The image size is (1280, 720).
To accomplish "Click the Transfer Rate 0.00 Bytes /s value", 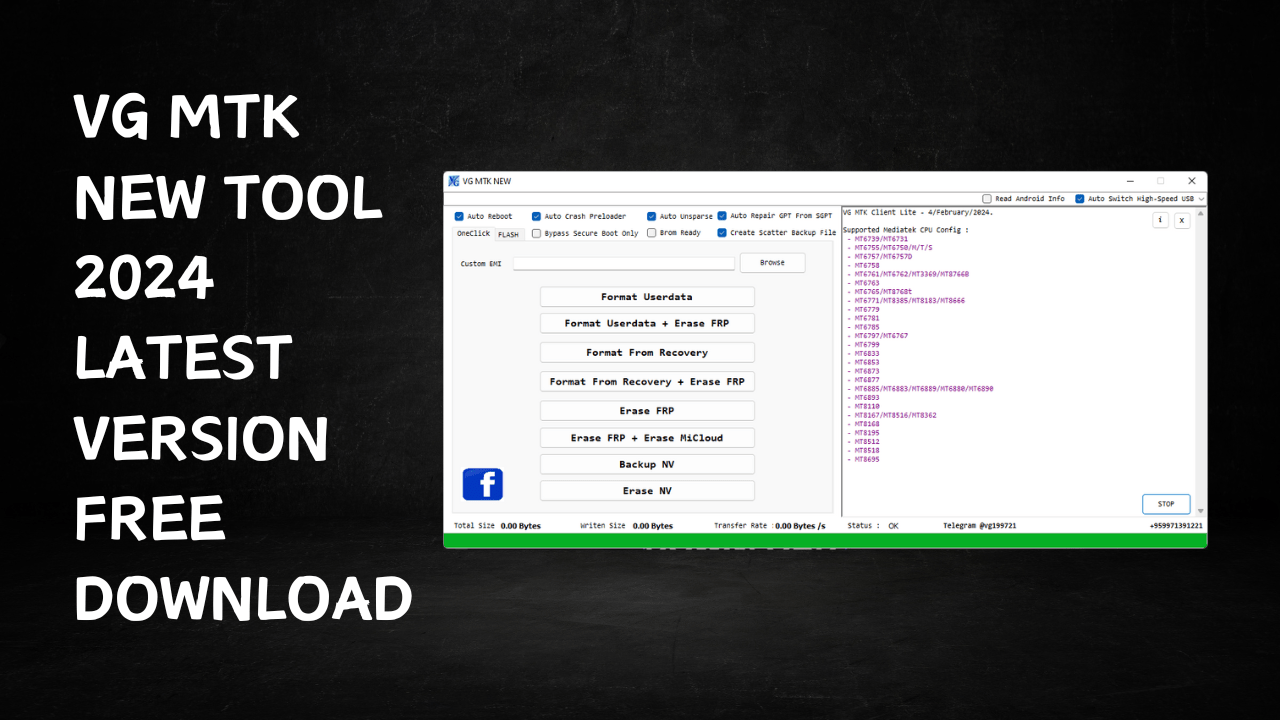I will [801, 525].
